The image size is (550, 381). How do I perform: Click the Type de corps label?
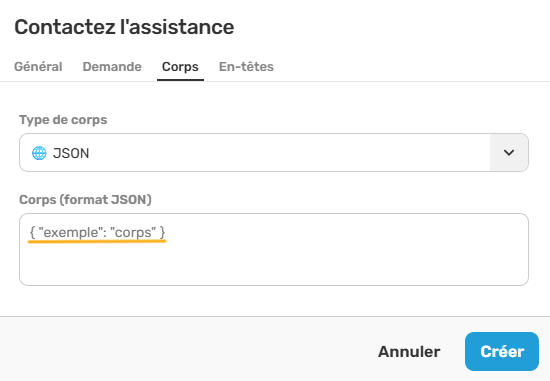(x=63, y=120)
